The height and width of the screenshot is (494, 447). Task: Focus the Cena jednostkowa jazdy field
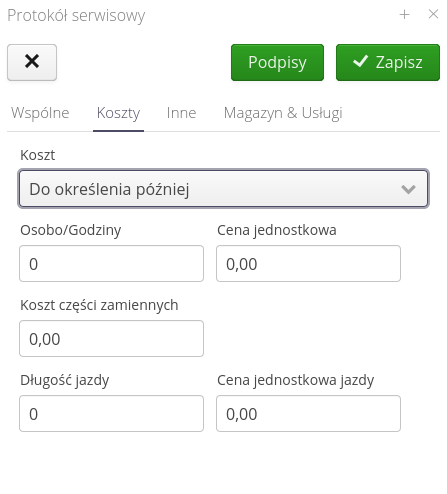(x=308, y=414)
